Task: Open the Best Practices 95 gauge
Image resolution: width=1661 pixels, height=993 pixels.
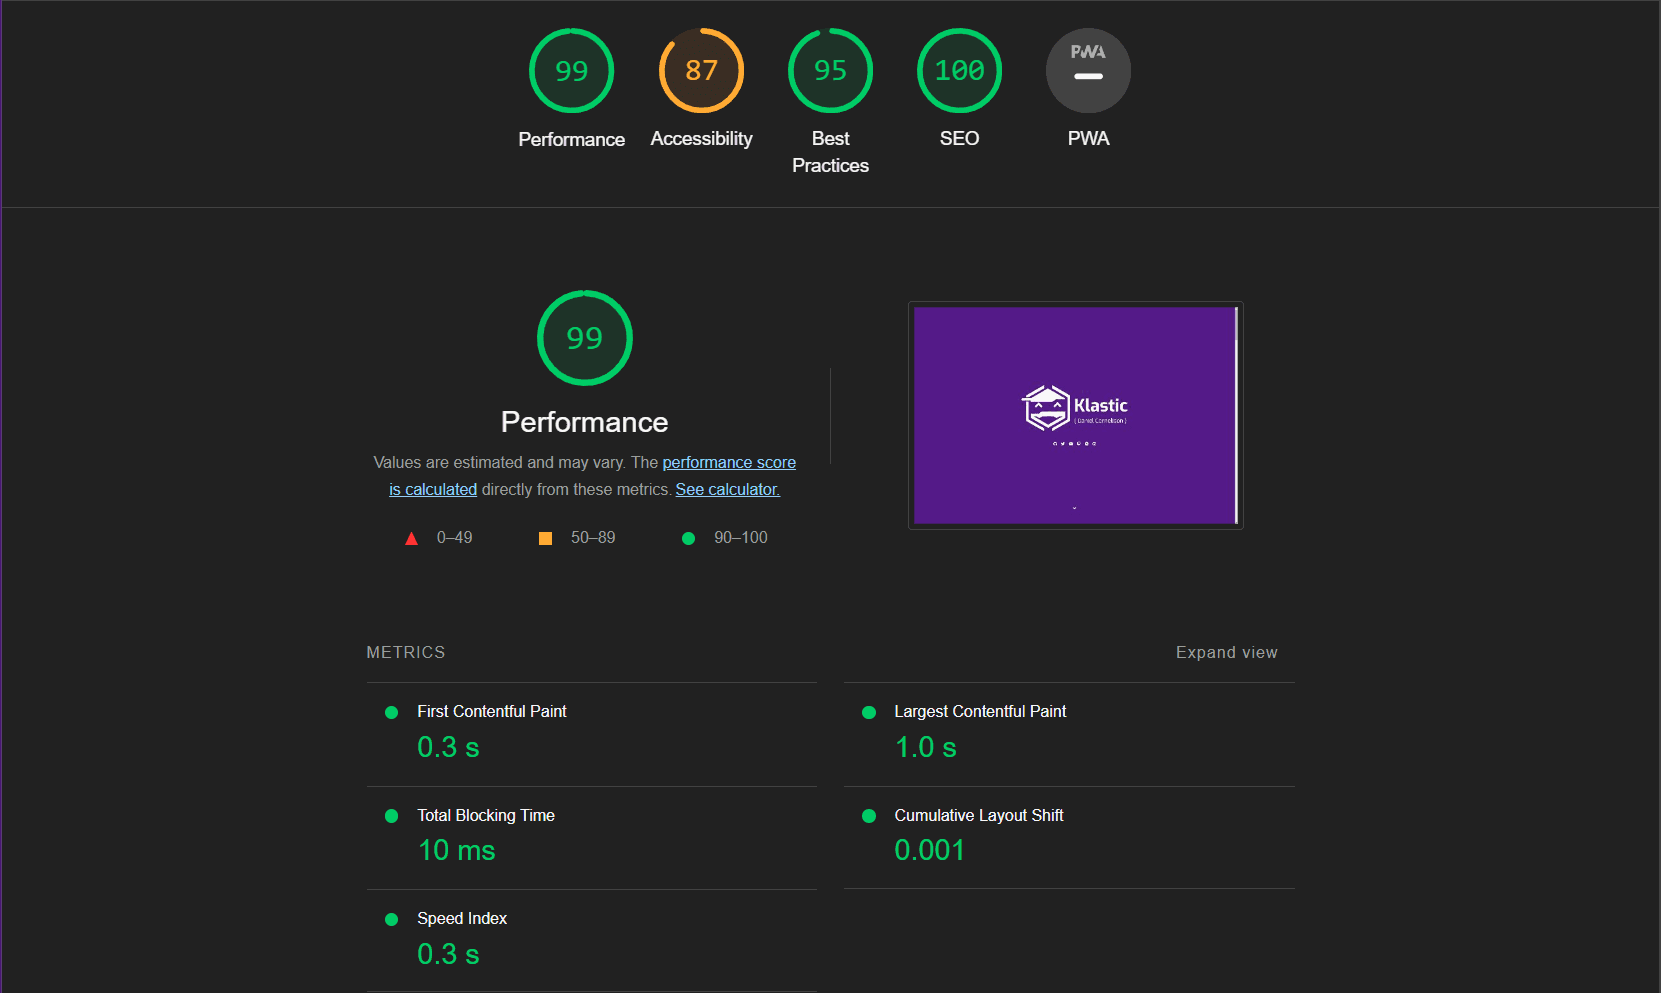Action: point(830,71)
